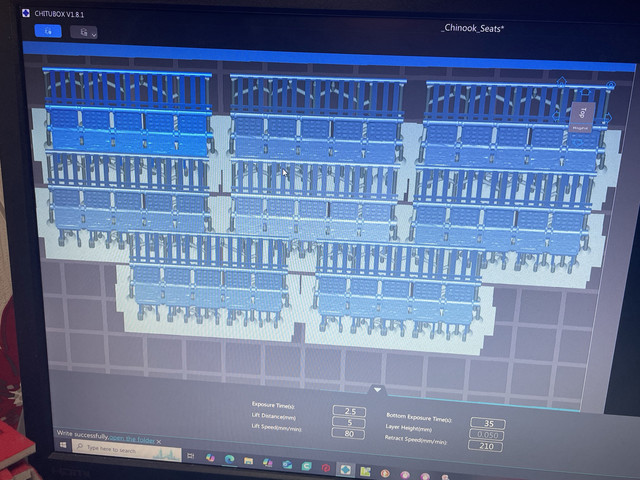Click the view cube right arrow
Viewport: 640px width, 480px height.
608,117
